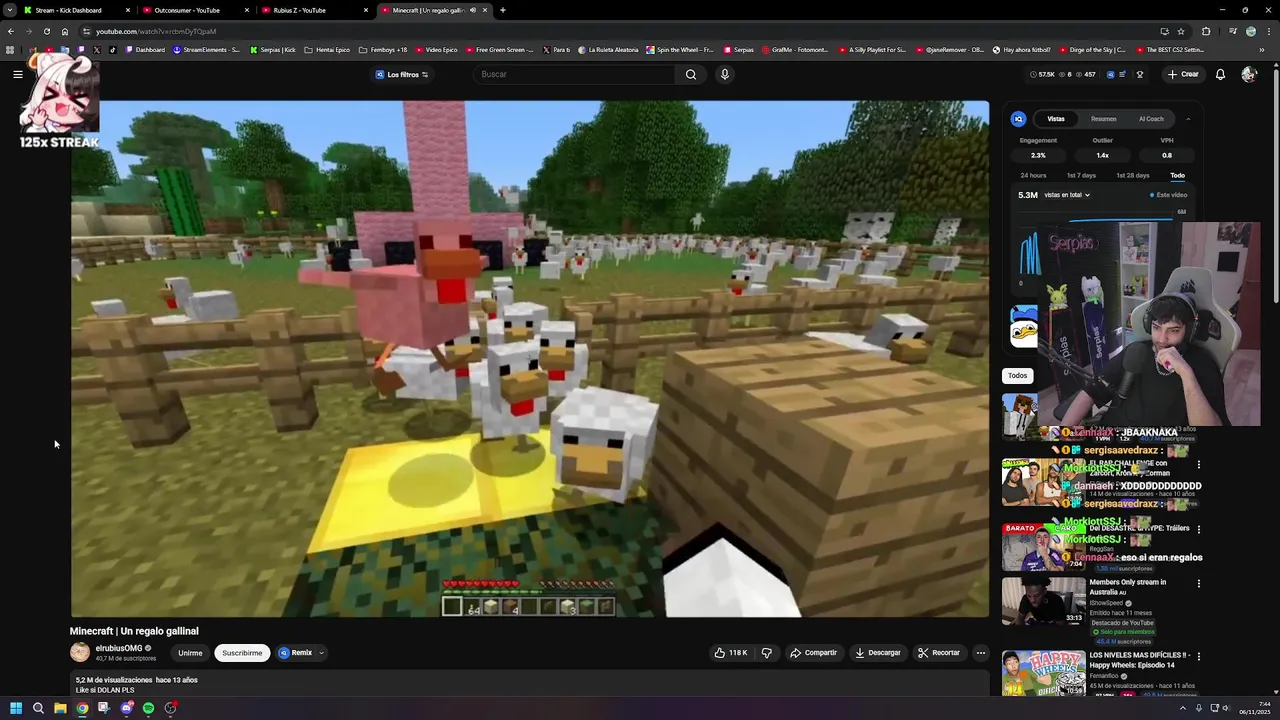Open Windows Start menu

[16, 708]
